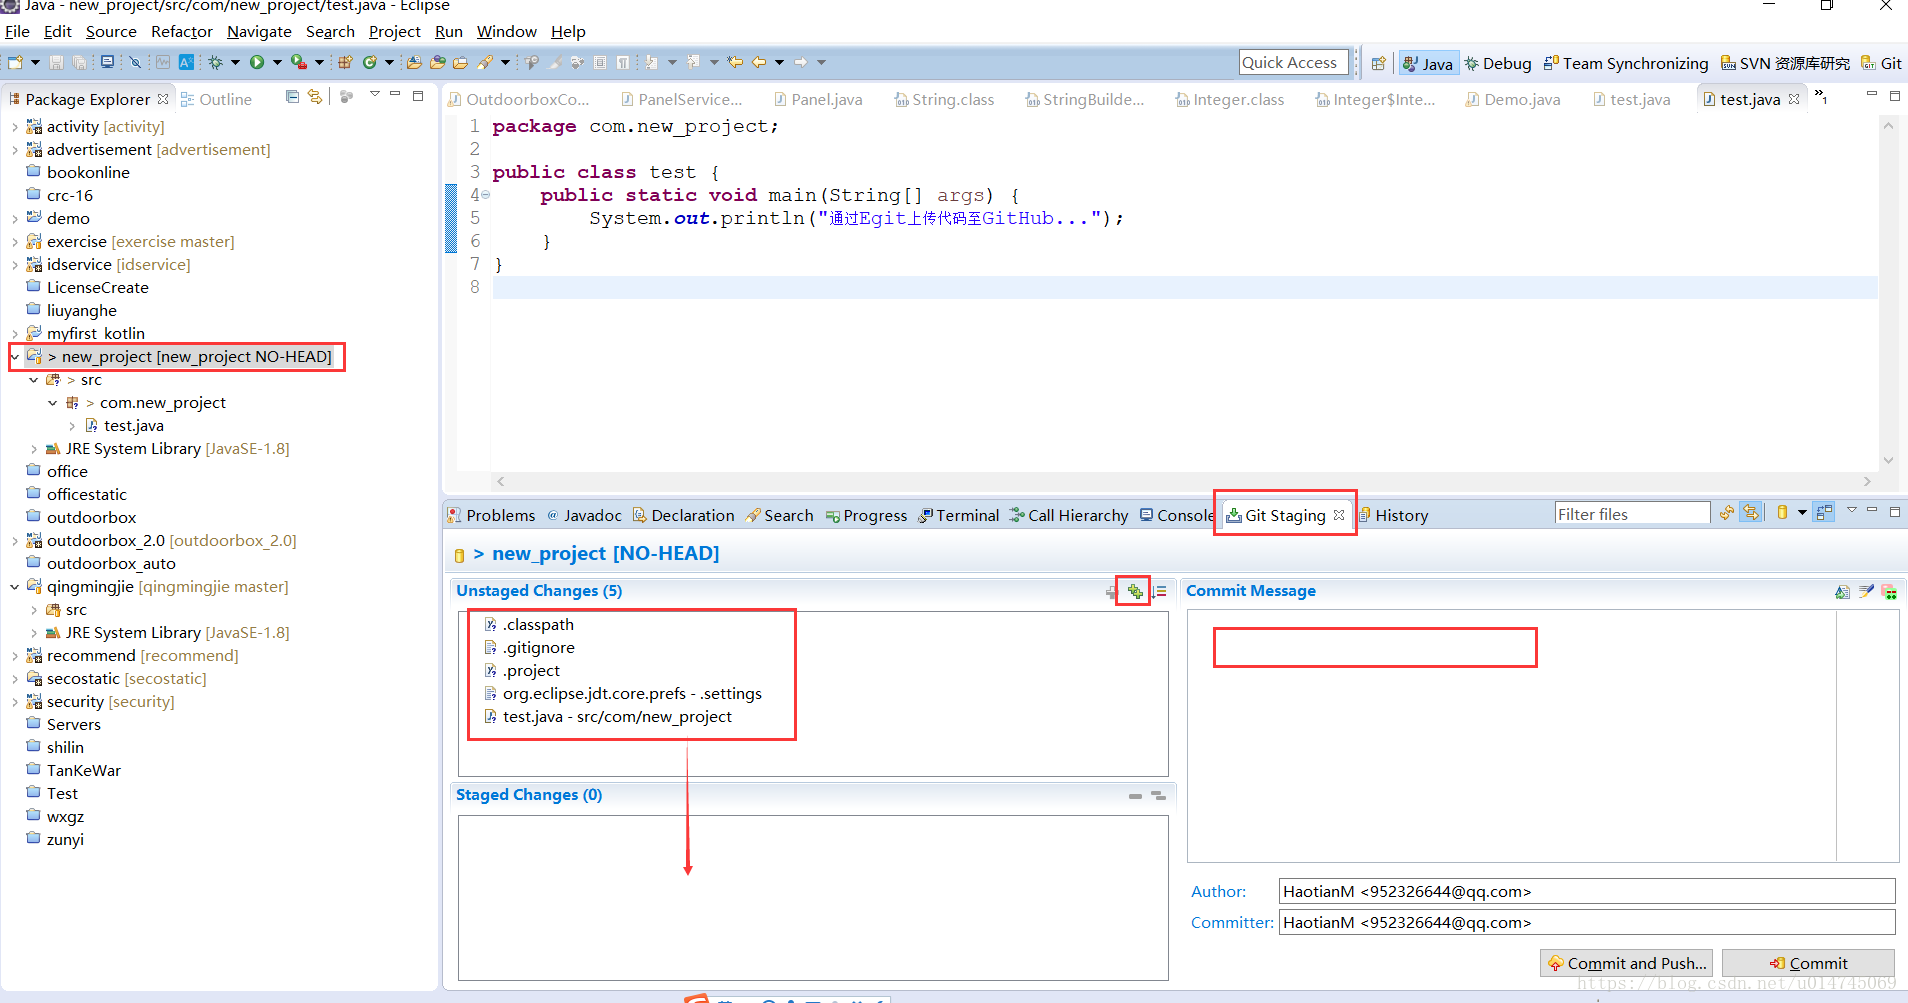Click the Save toolbar icon
Screen dimensions: 1908x1003
click(56, 62)
